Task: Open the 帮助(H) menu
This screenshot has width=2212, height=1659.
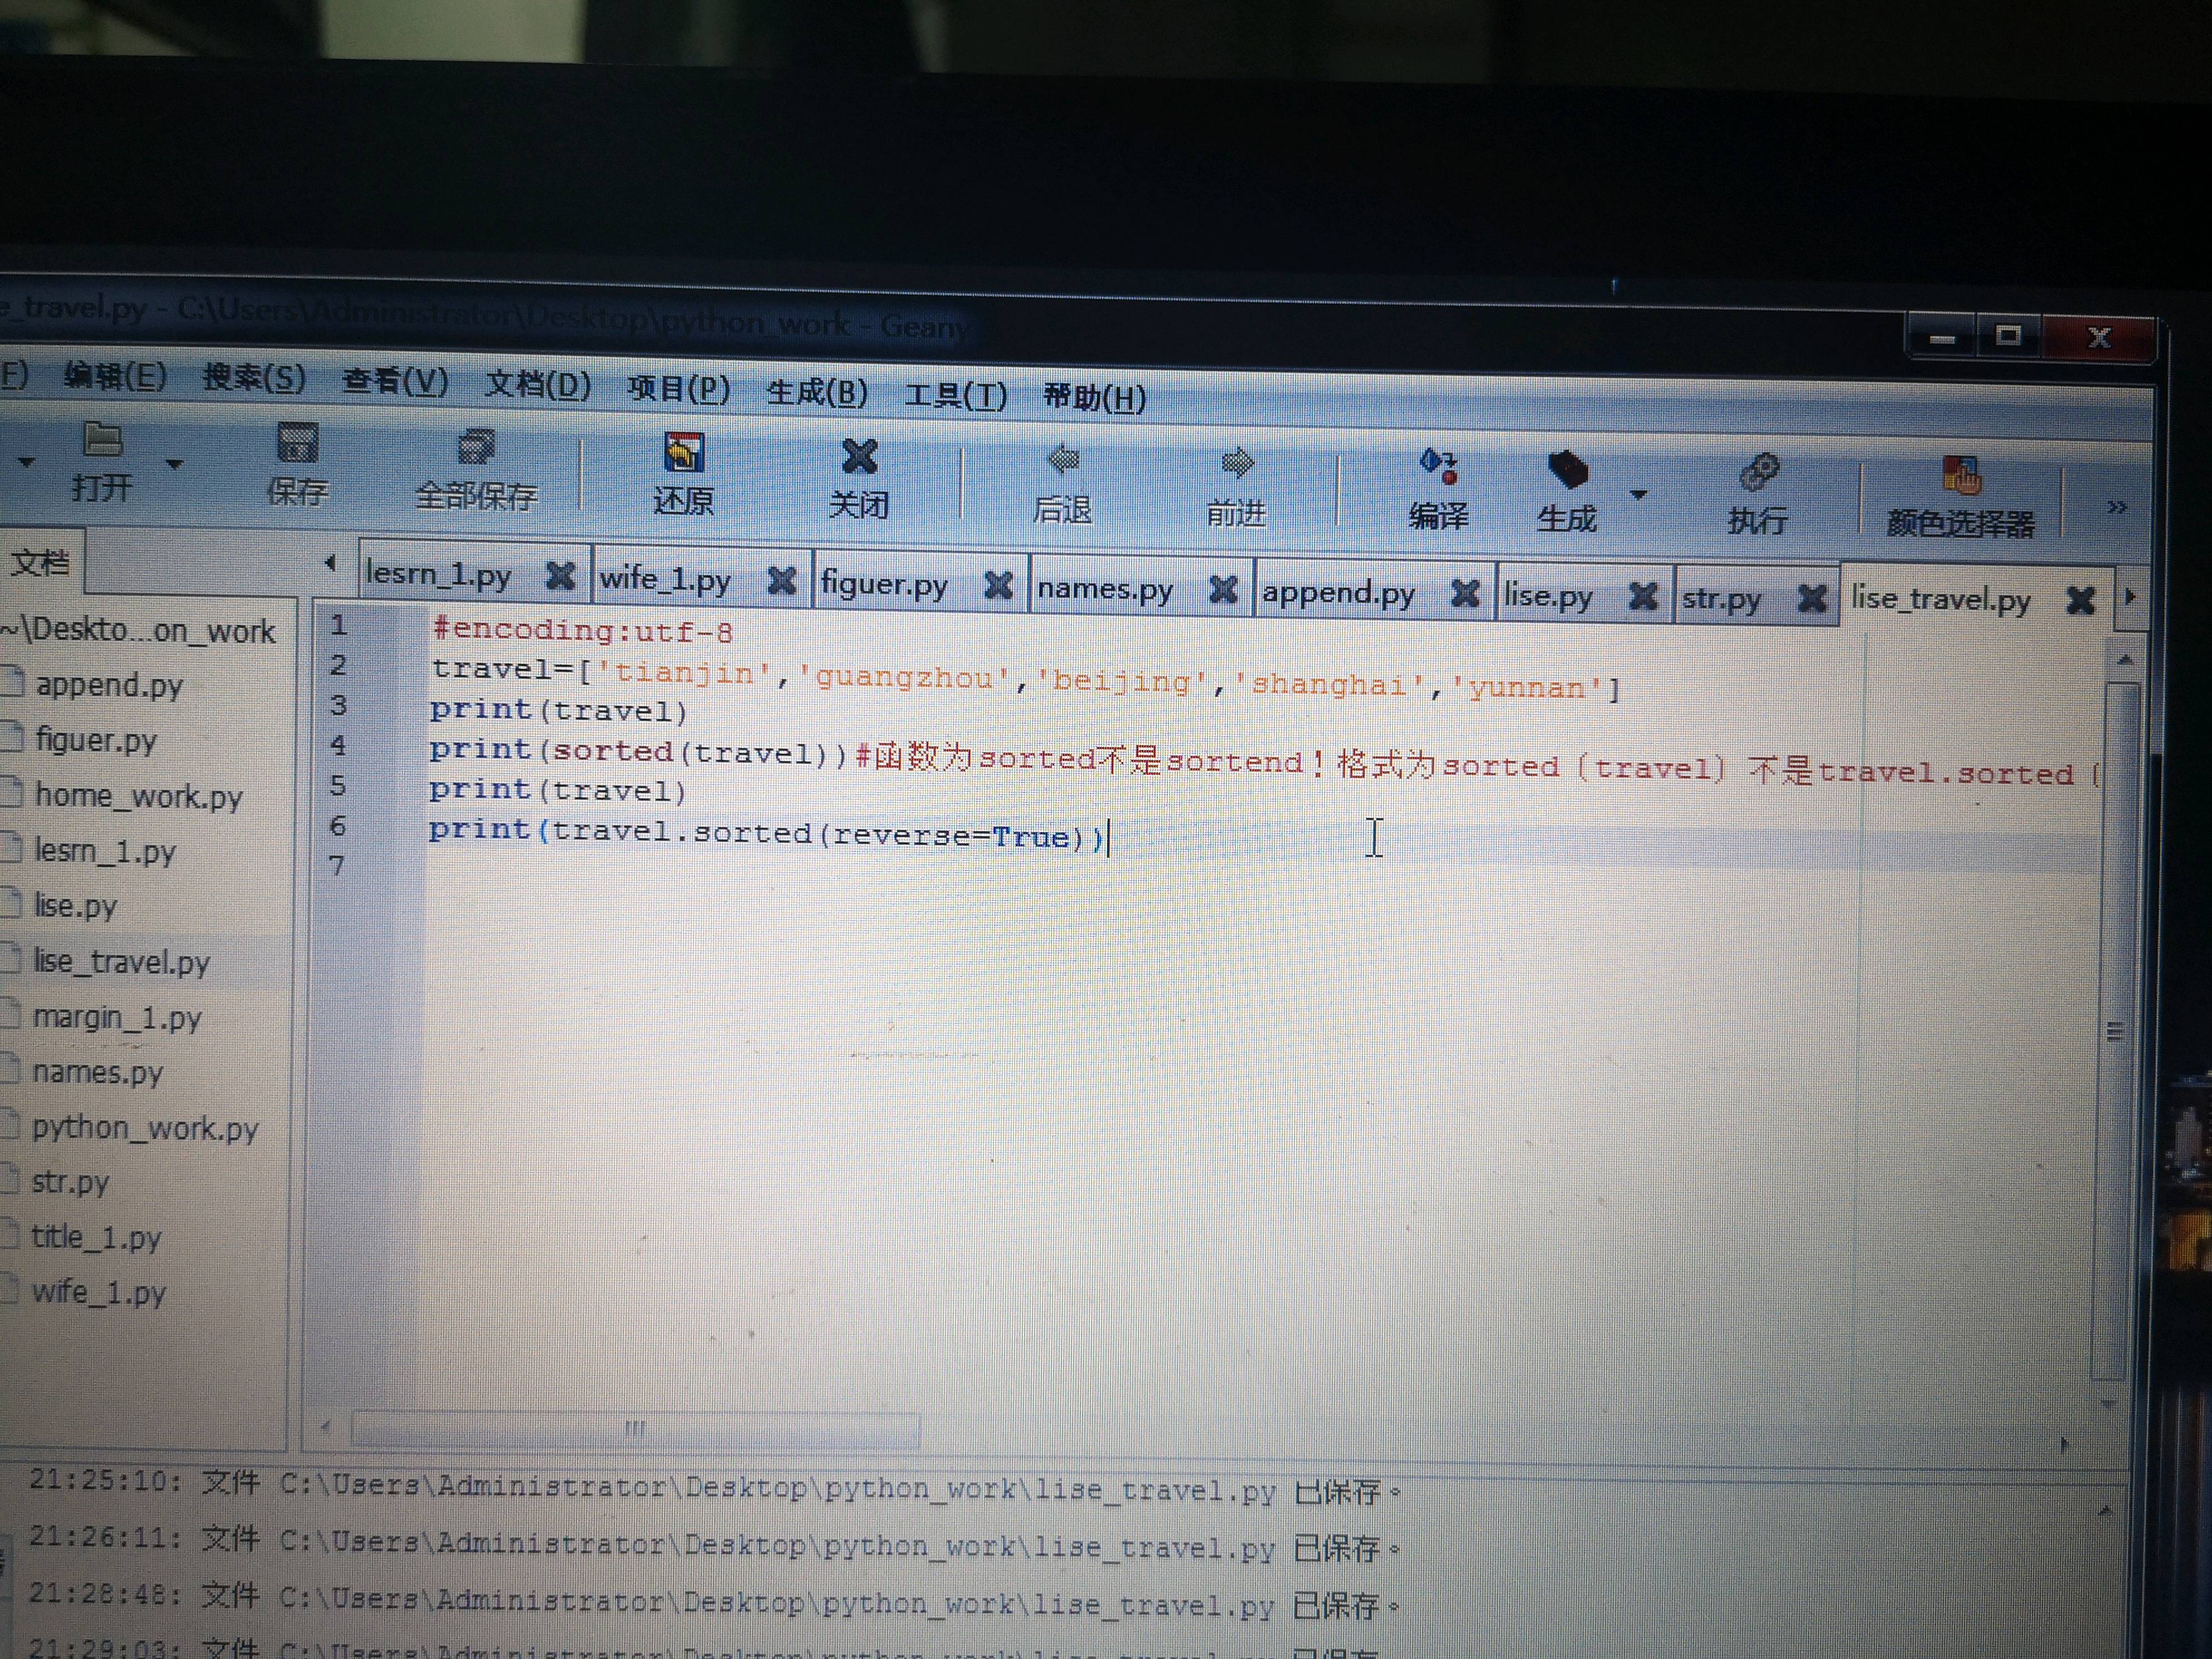Action: (x=1095, y=398)
